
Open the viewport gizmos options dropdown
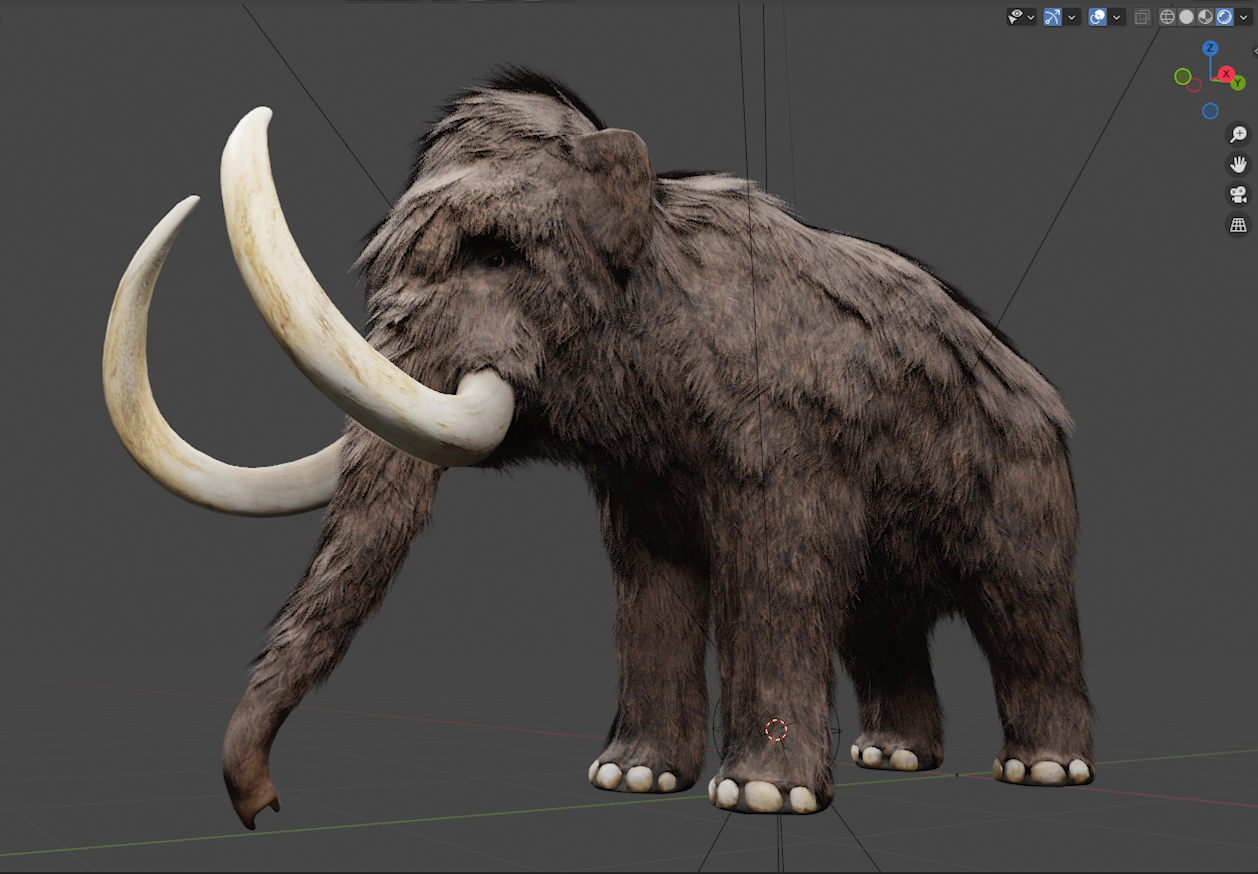[x=1072, y=17]
